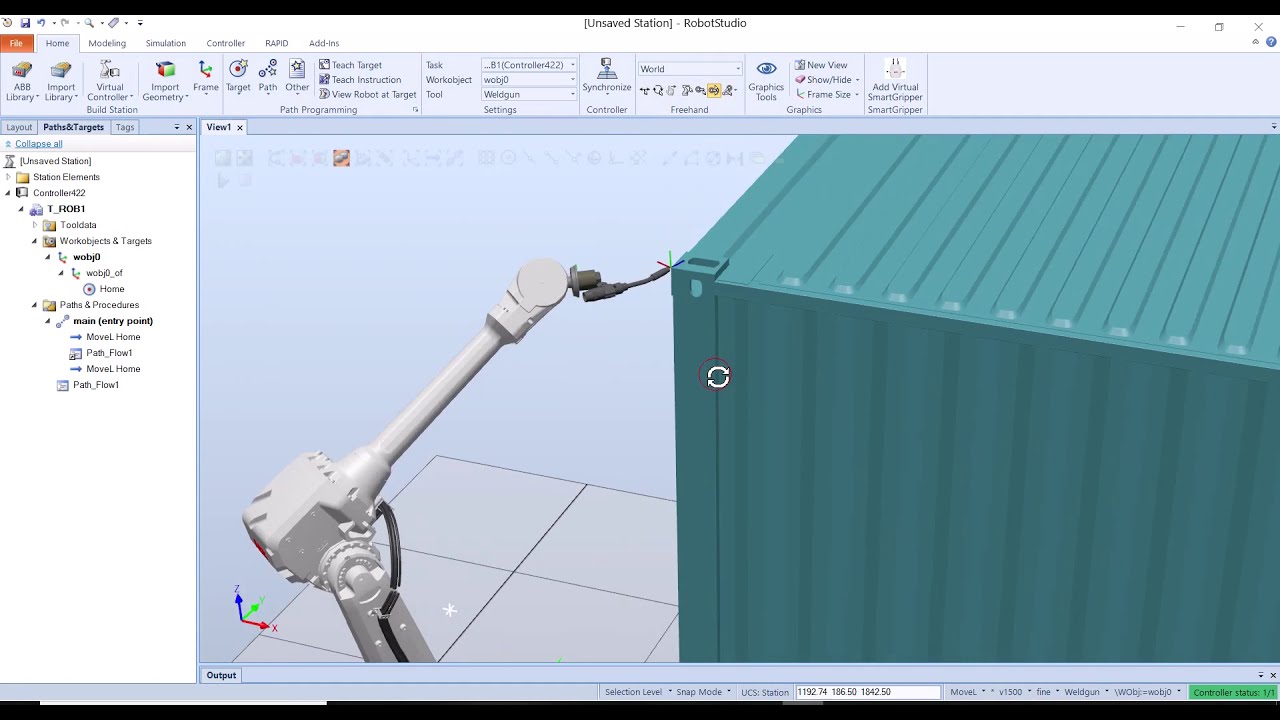Screen dimensions: 1280x720
Task: Click the Controller status indicator
Action: (x=1234, y=692)
